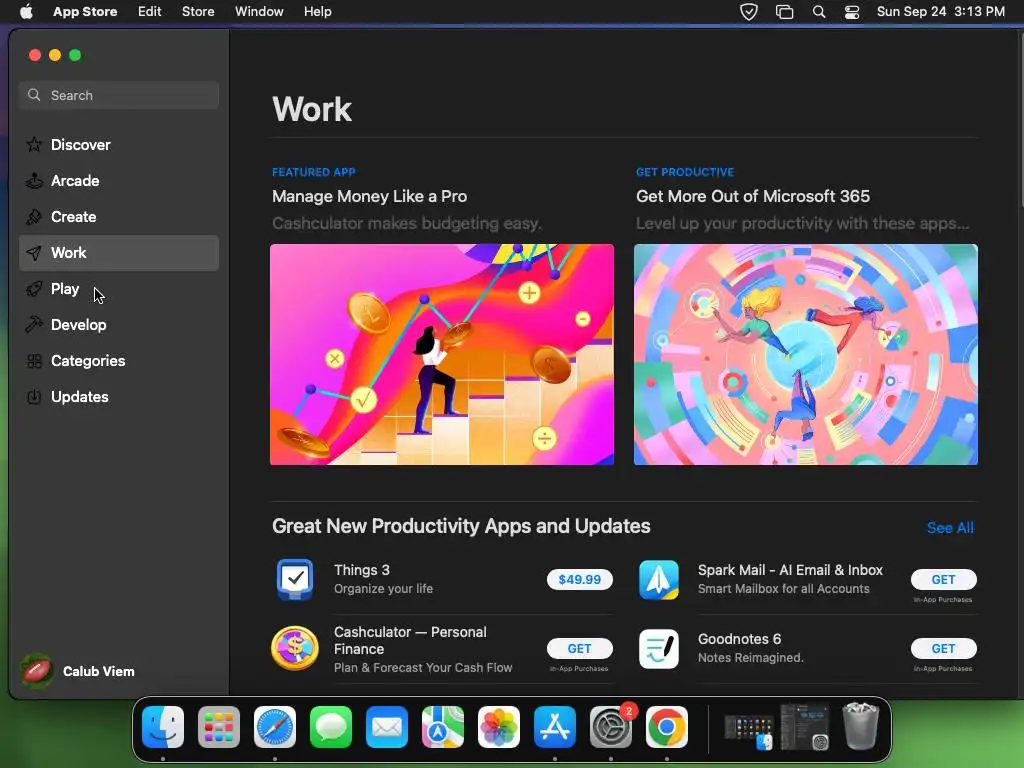This screenshot has width=1024, height=768.
Task: Click the FEATURED APP label
Action: click(313, 172)
